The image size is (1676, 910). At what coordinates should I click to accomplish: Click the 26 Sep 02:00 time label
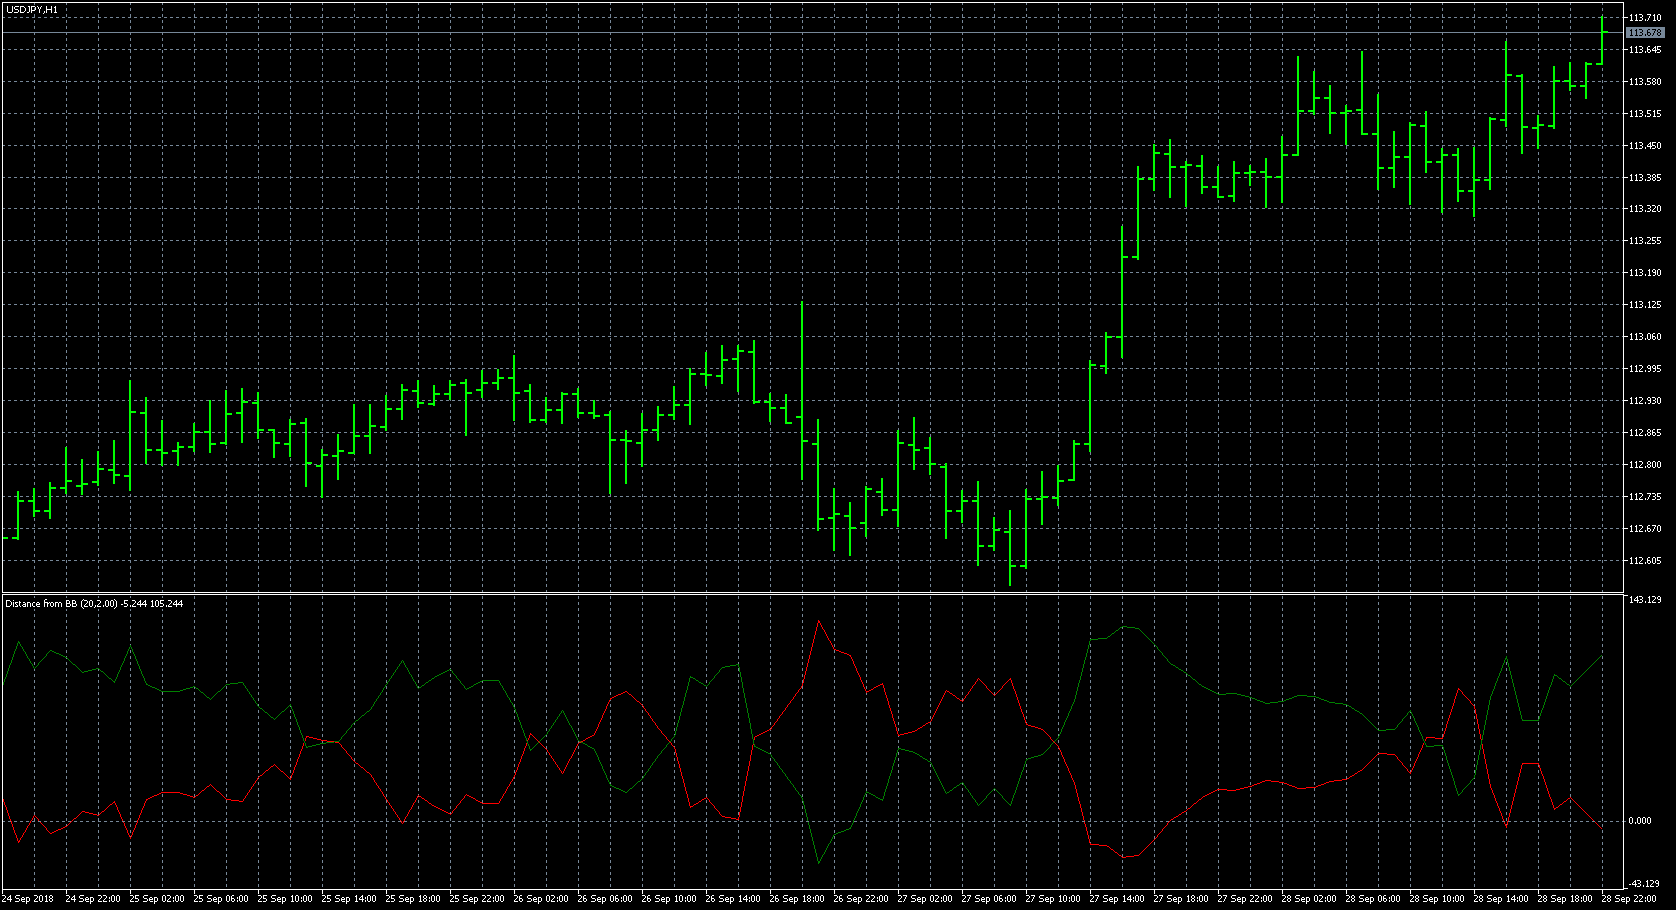(x=541, y=899)
